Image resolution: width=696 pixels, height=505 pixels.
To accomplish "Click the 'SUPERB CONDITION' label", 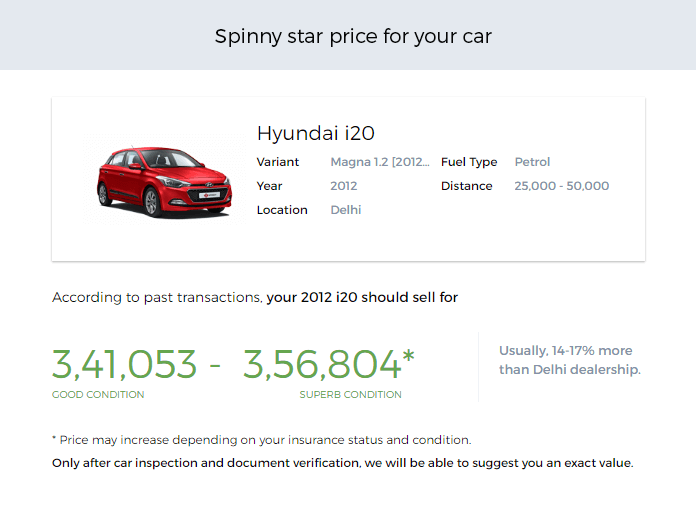I will (x=350, y=395).
